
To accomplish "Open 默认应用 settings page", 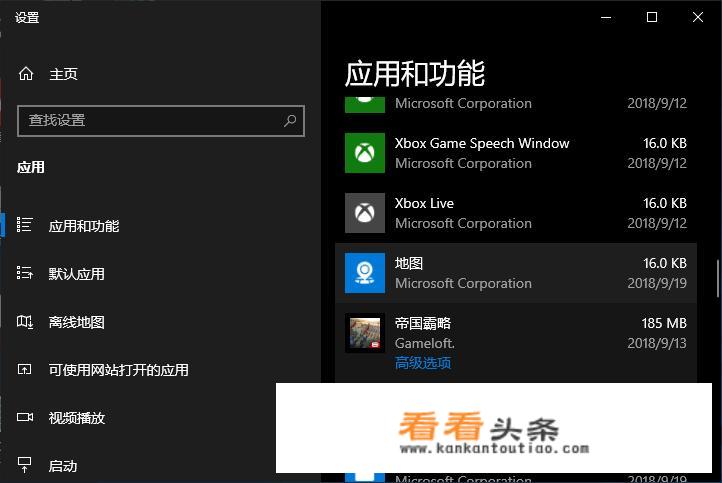I will 76,274.
